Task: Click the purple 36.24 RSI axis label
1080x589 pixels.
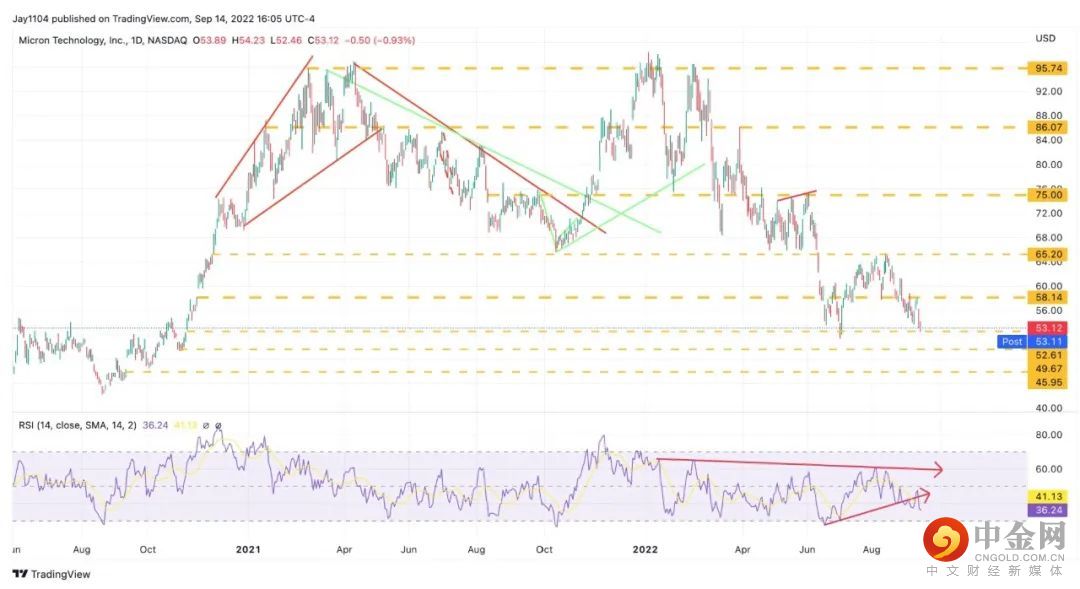Action: pos(1048,510)
